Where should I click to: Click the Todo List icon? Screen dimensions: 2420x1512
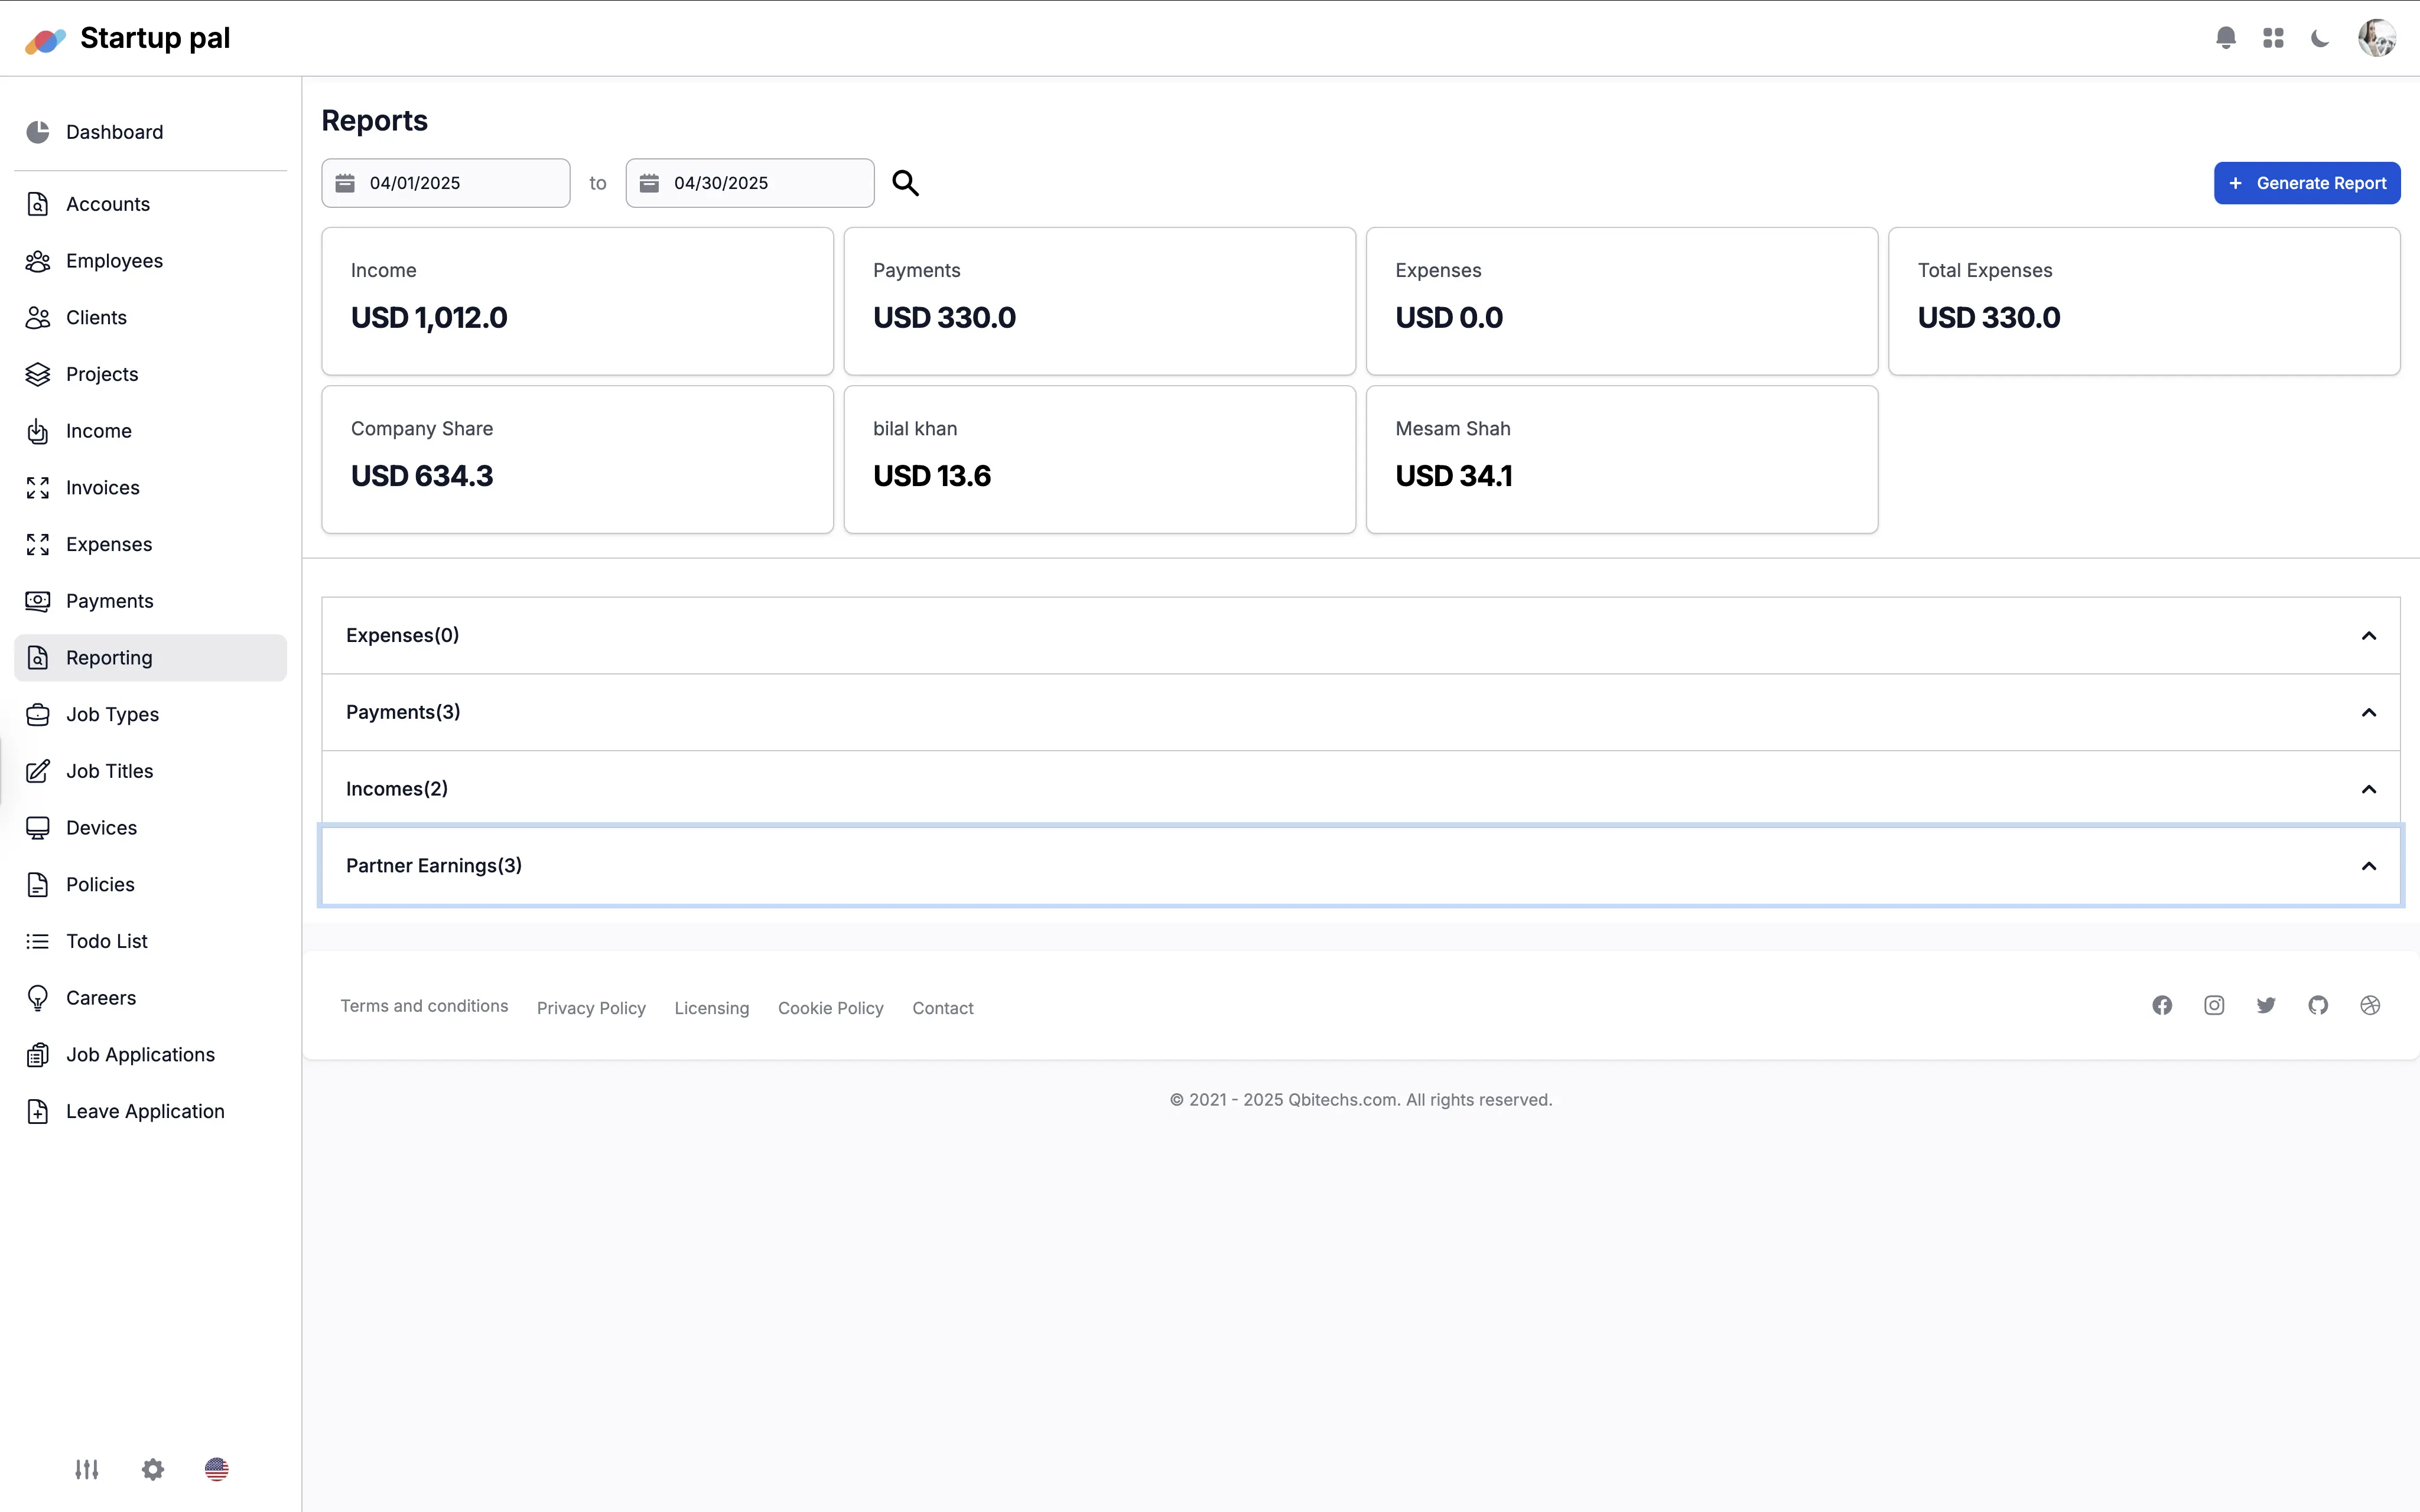38,941
